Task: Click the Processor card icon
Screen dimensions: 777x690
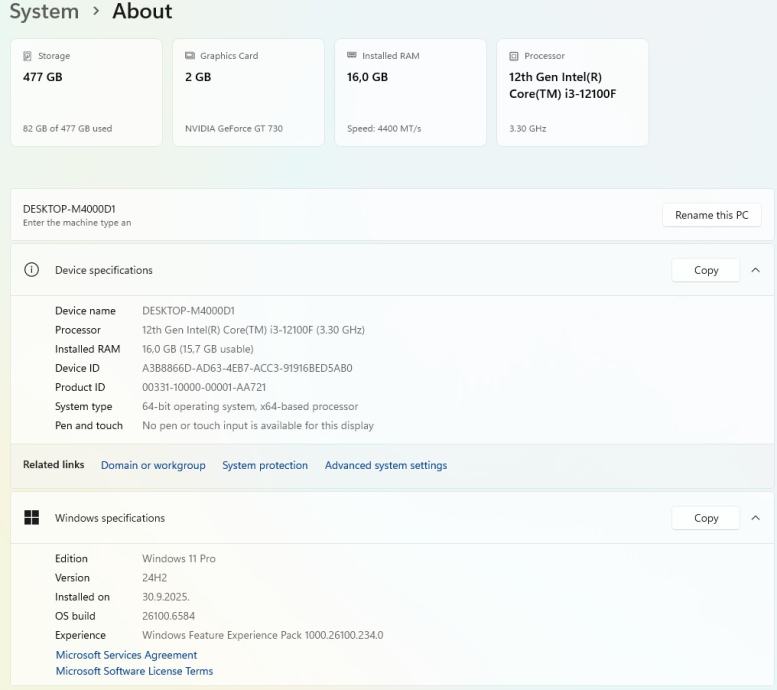Action: tap(514, 56)
